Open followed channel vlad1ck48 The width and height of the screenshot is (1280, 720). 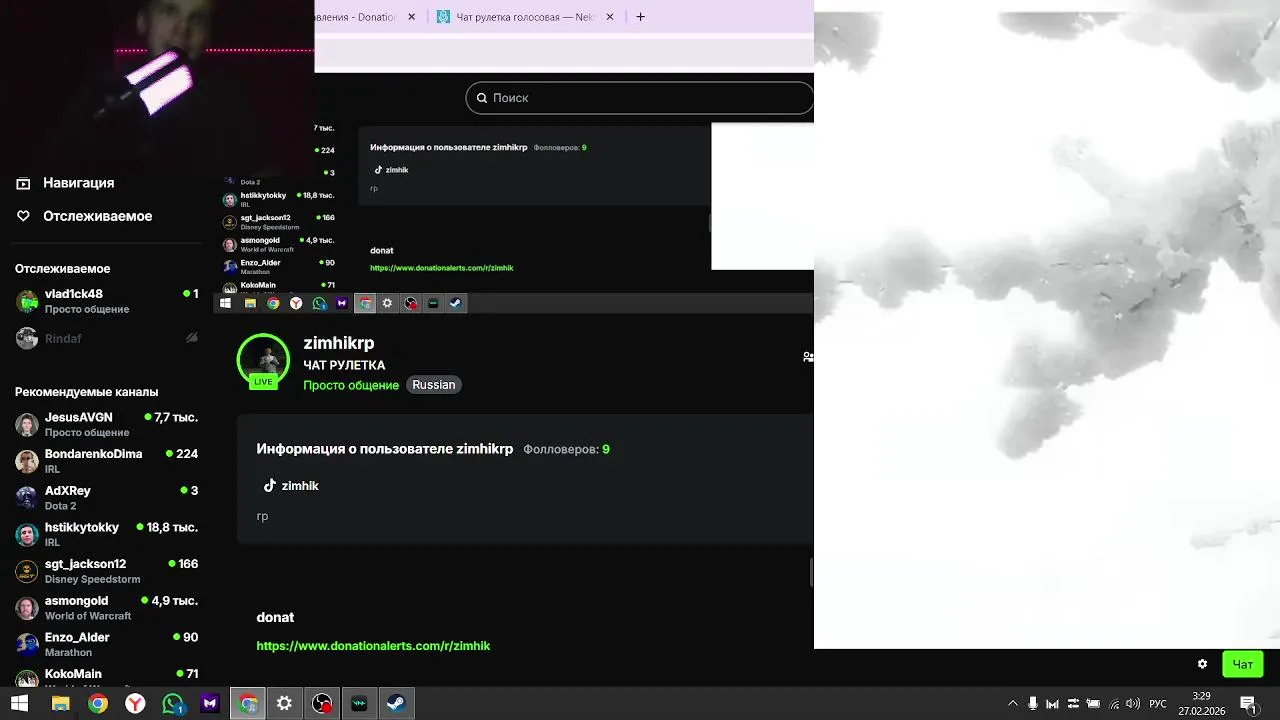pyautogui.click(x=107, y=301)
